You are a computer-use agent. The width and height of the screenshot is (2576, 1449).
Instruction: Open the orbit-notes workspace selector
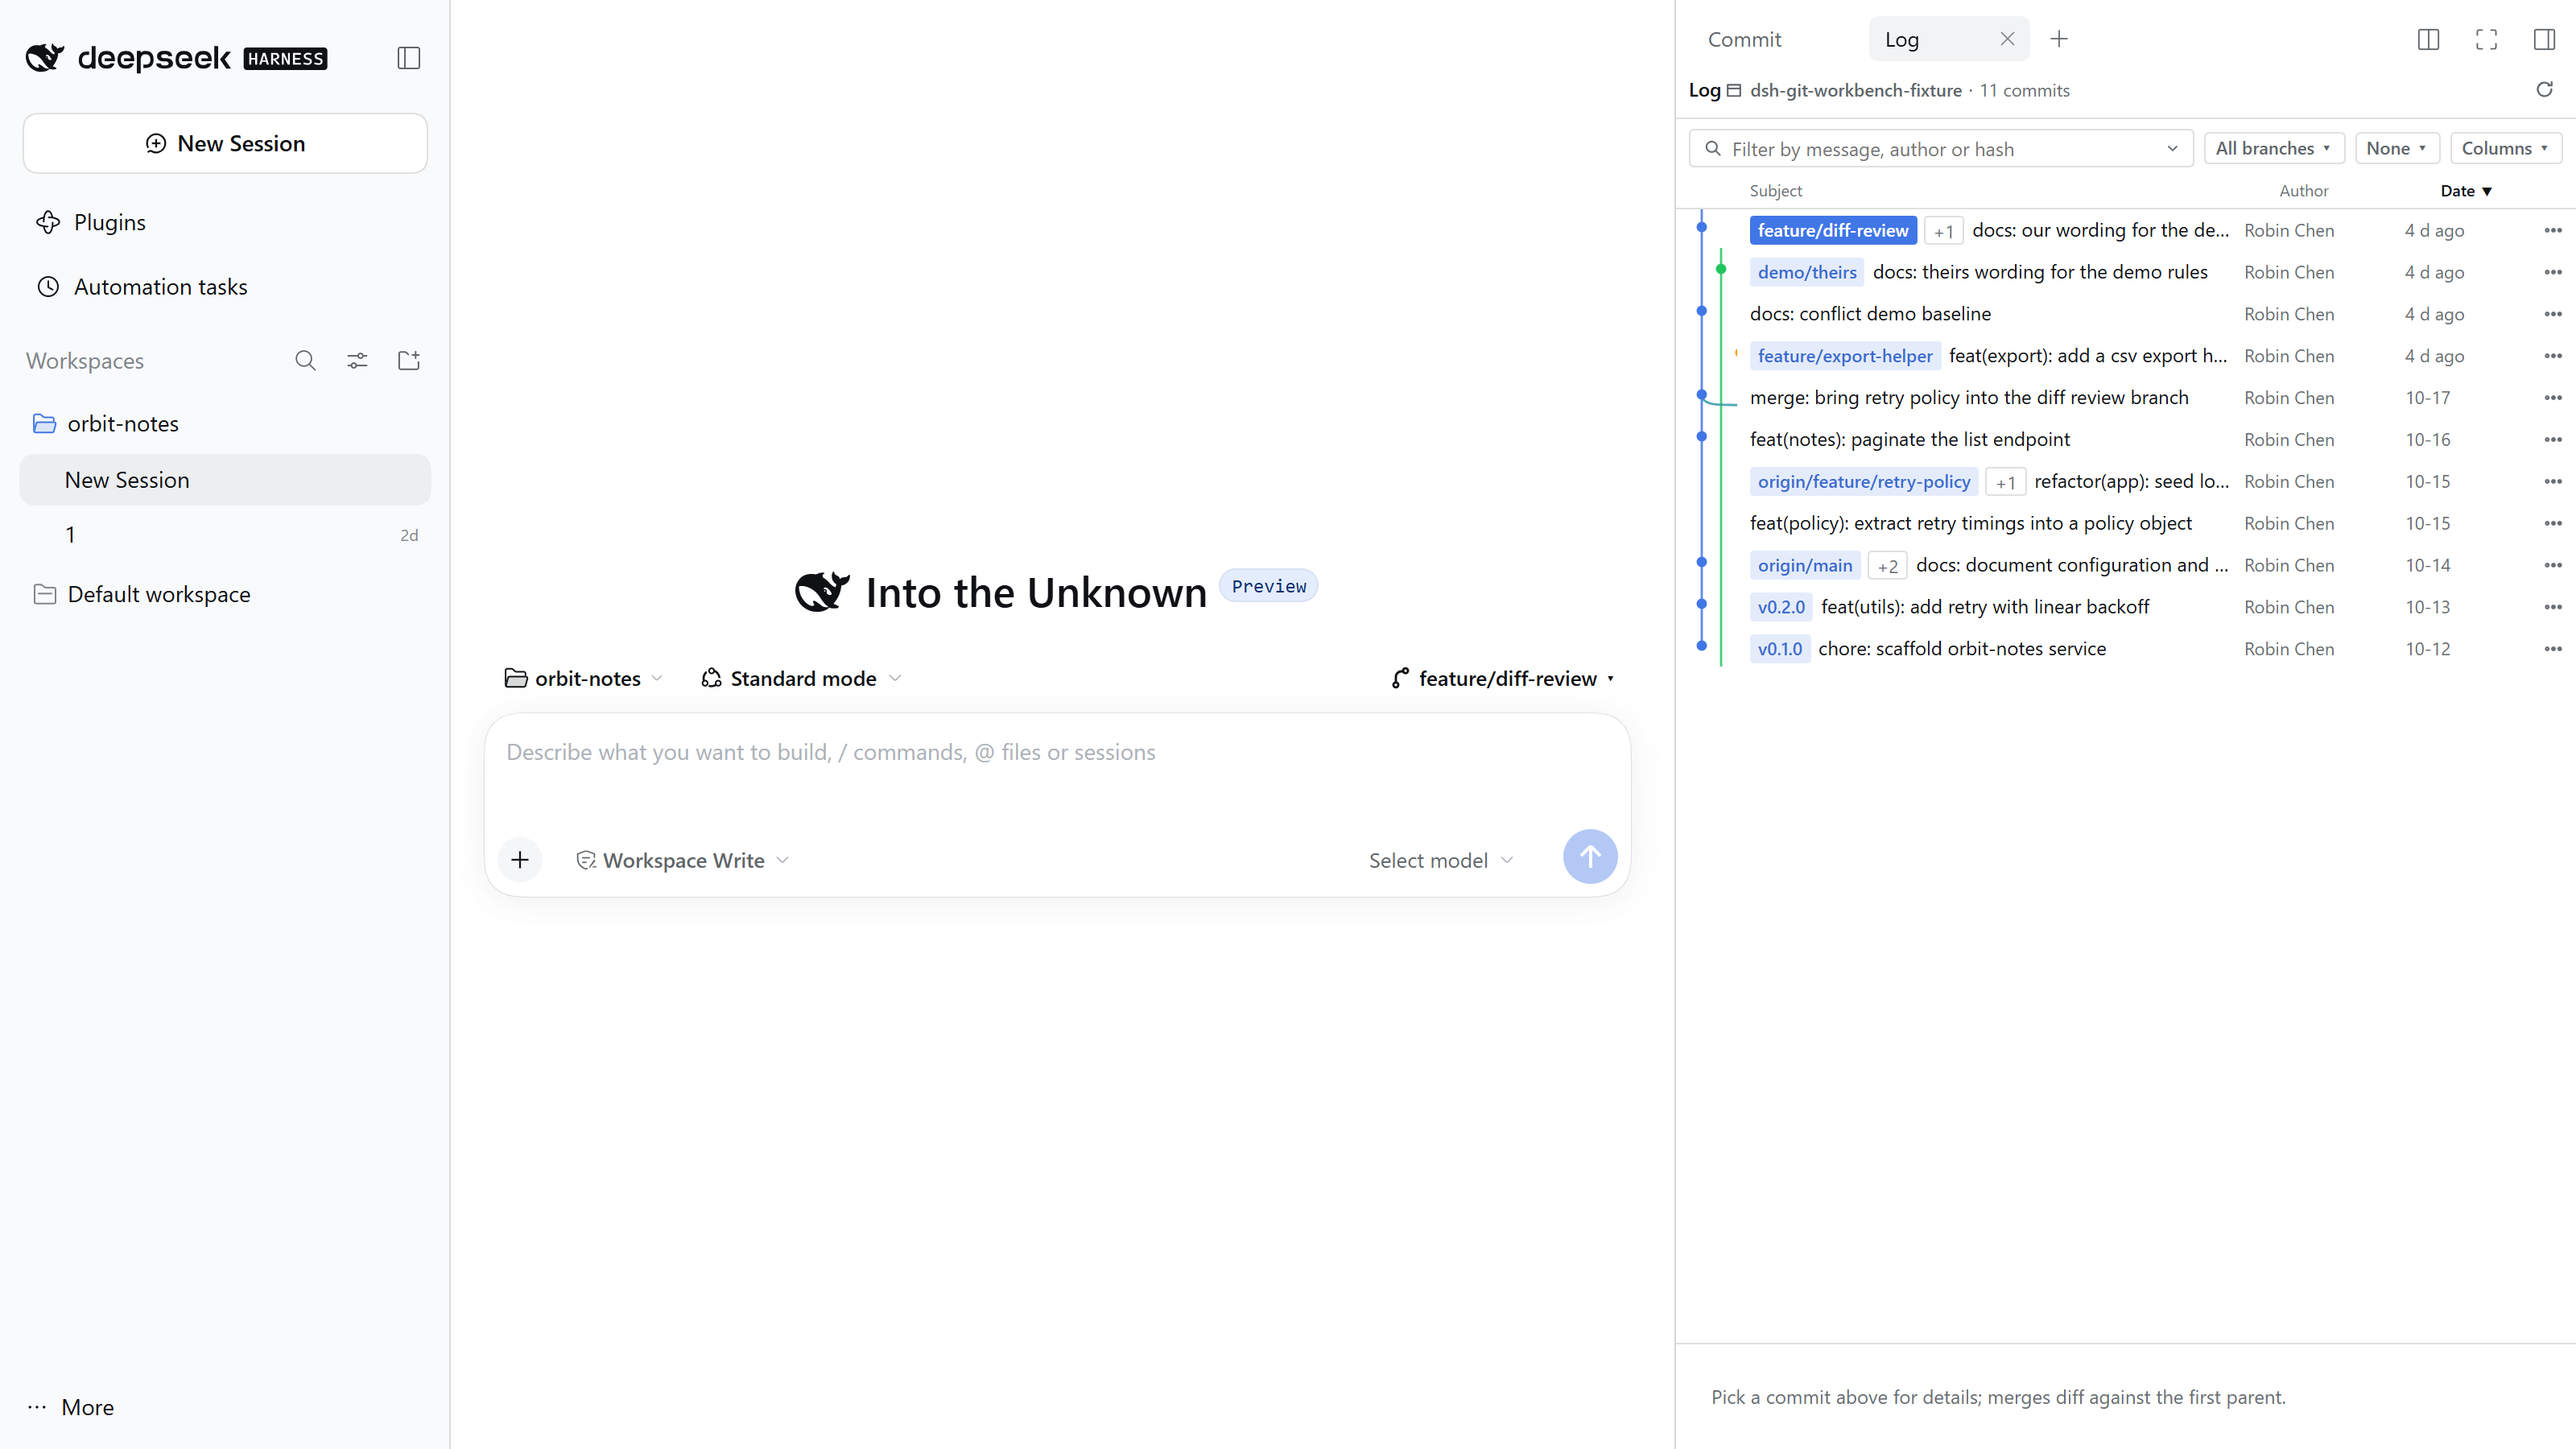tap(584, 678)
